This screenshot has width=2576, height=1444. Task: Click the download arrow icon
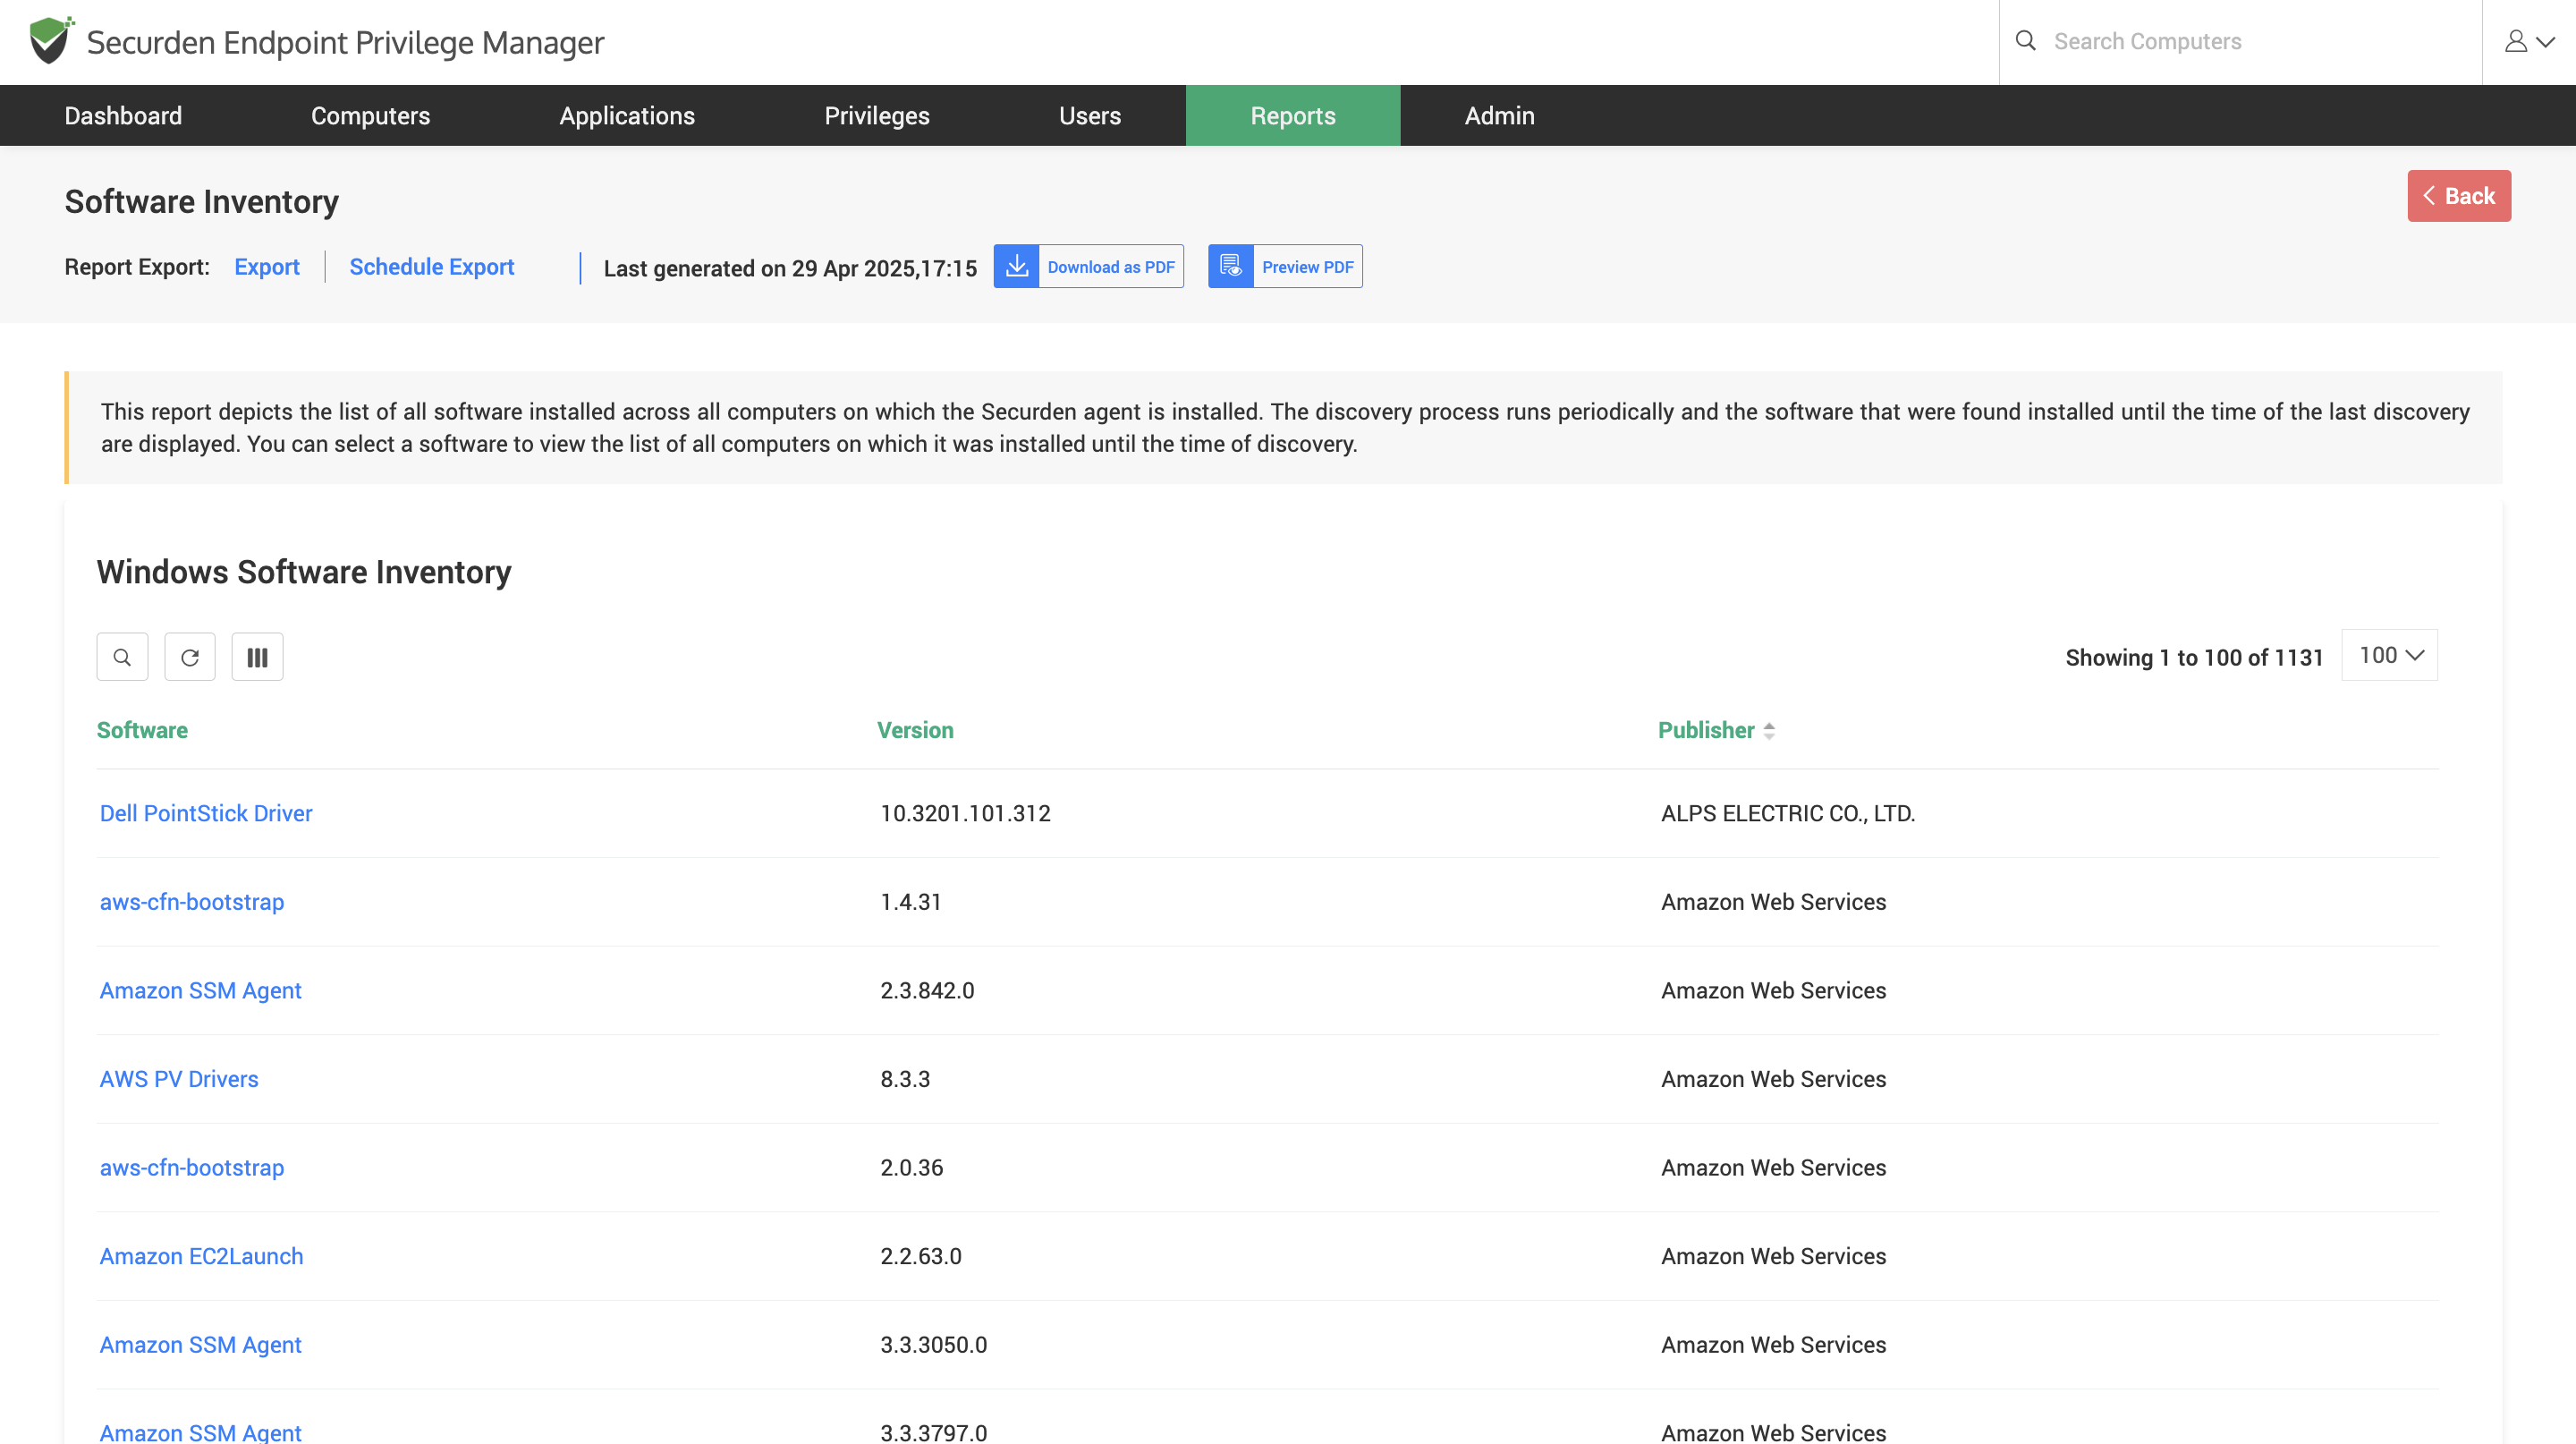pos(1016,266)
